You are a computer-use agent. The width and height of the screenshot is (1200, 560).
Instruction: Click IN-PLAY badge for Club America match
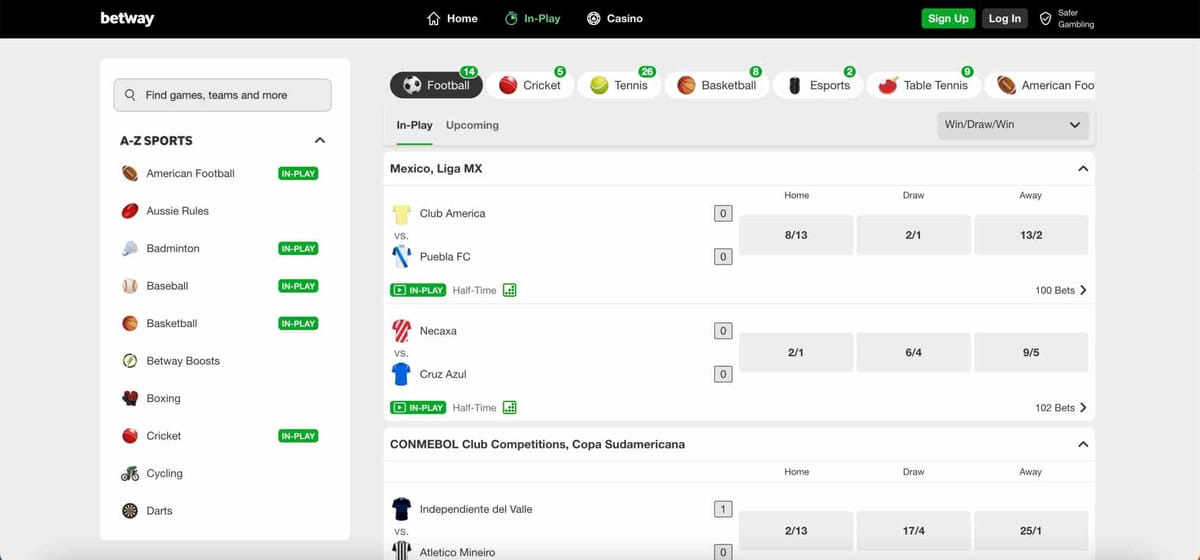pos(418,290)
